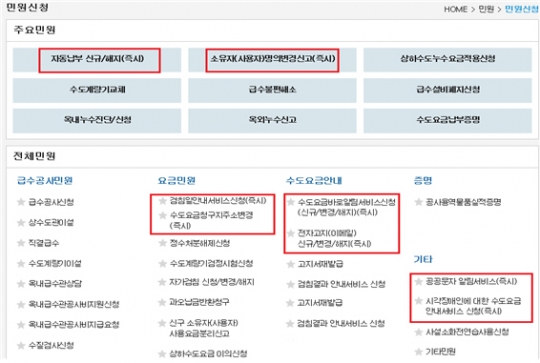Click the star icon for 기타민원
540x363 pixels.
[418, 352]
